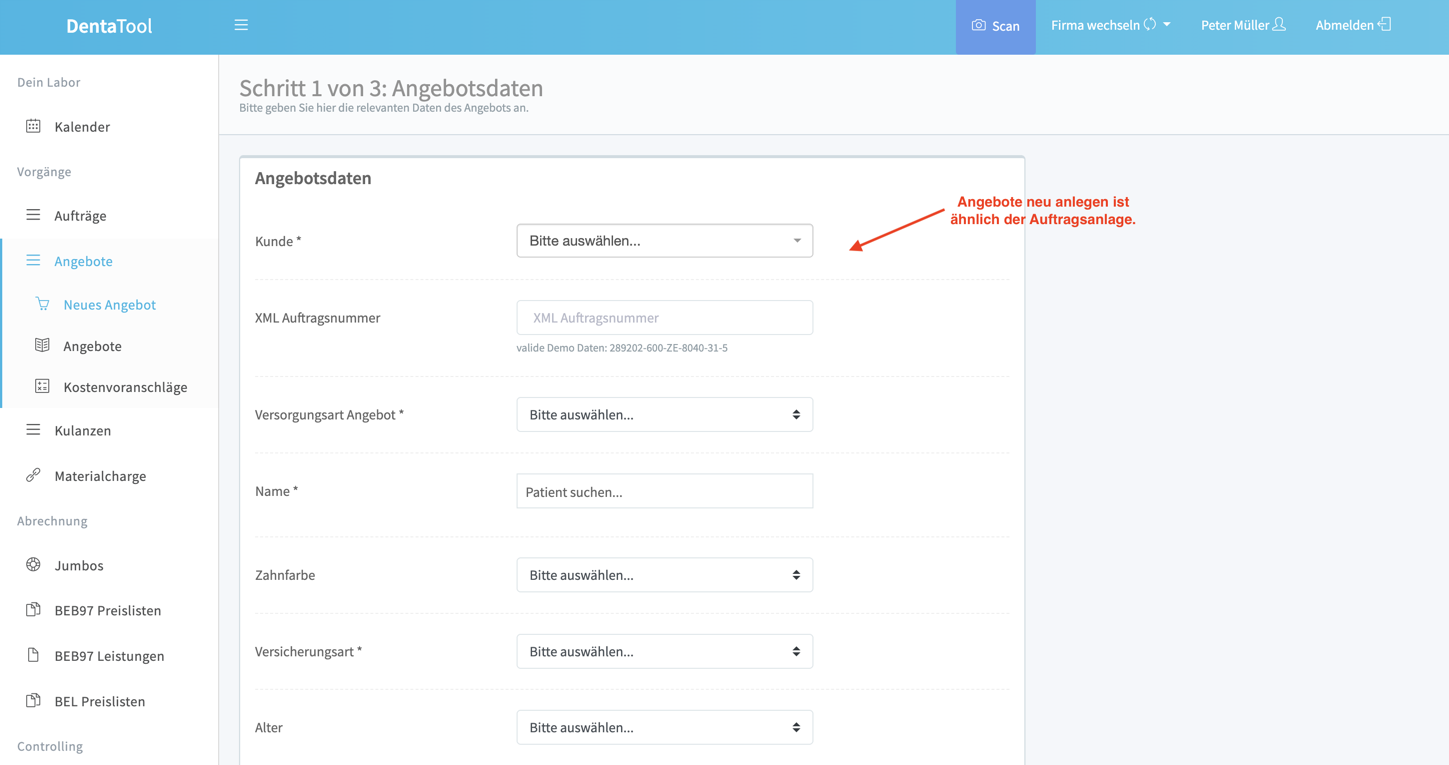Open the Firma wechseln dropdown
1449x765 pixels.
pyautogui.click(x=1110, y=25)
